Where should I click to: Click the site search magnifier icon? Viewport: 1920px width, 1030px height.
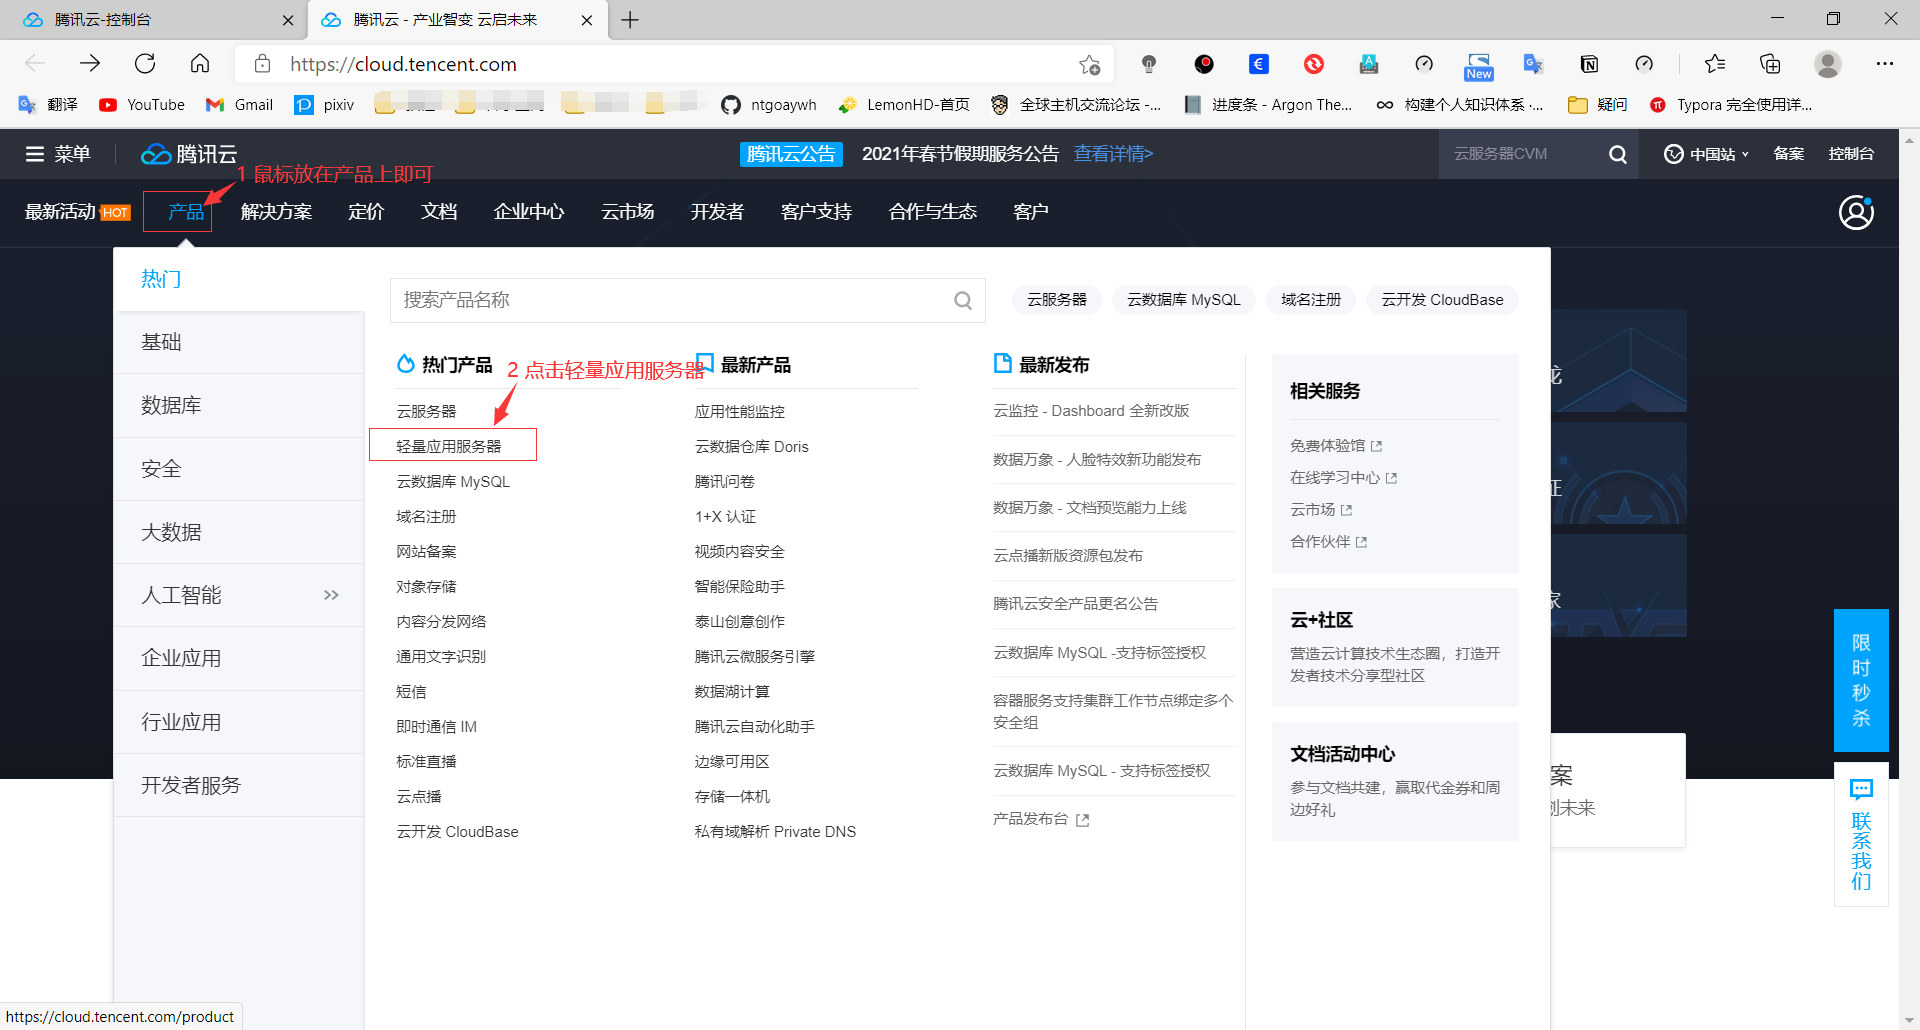tap(1617, 154)
